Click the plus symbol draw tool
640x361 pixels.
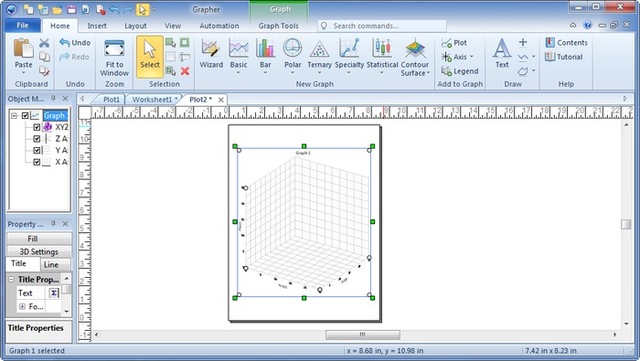click(x=523, y=42)
